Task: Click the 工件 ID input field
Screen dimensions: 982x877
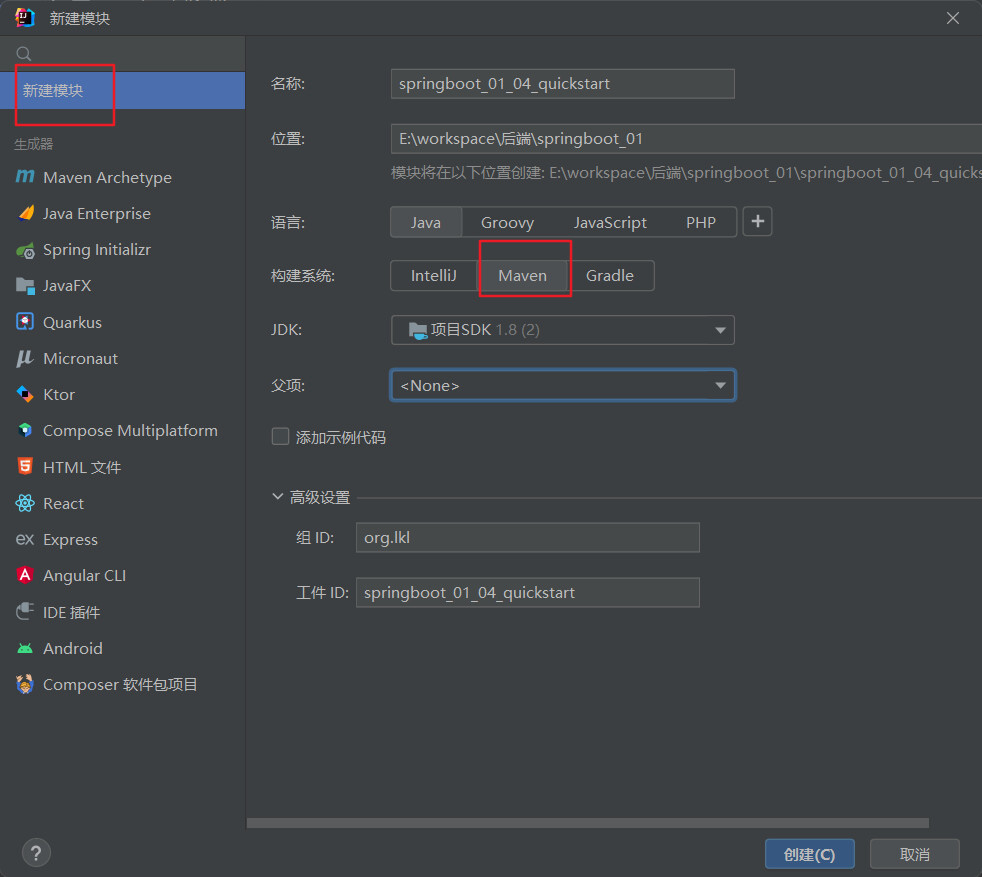Action: [x=527, y=593]
